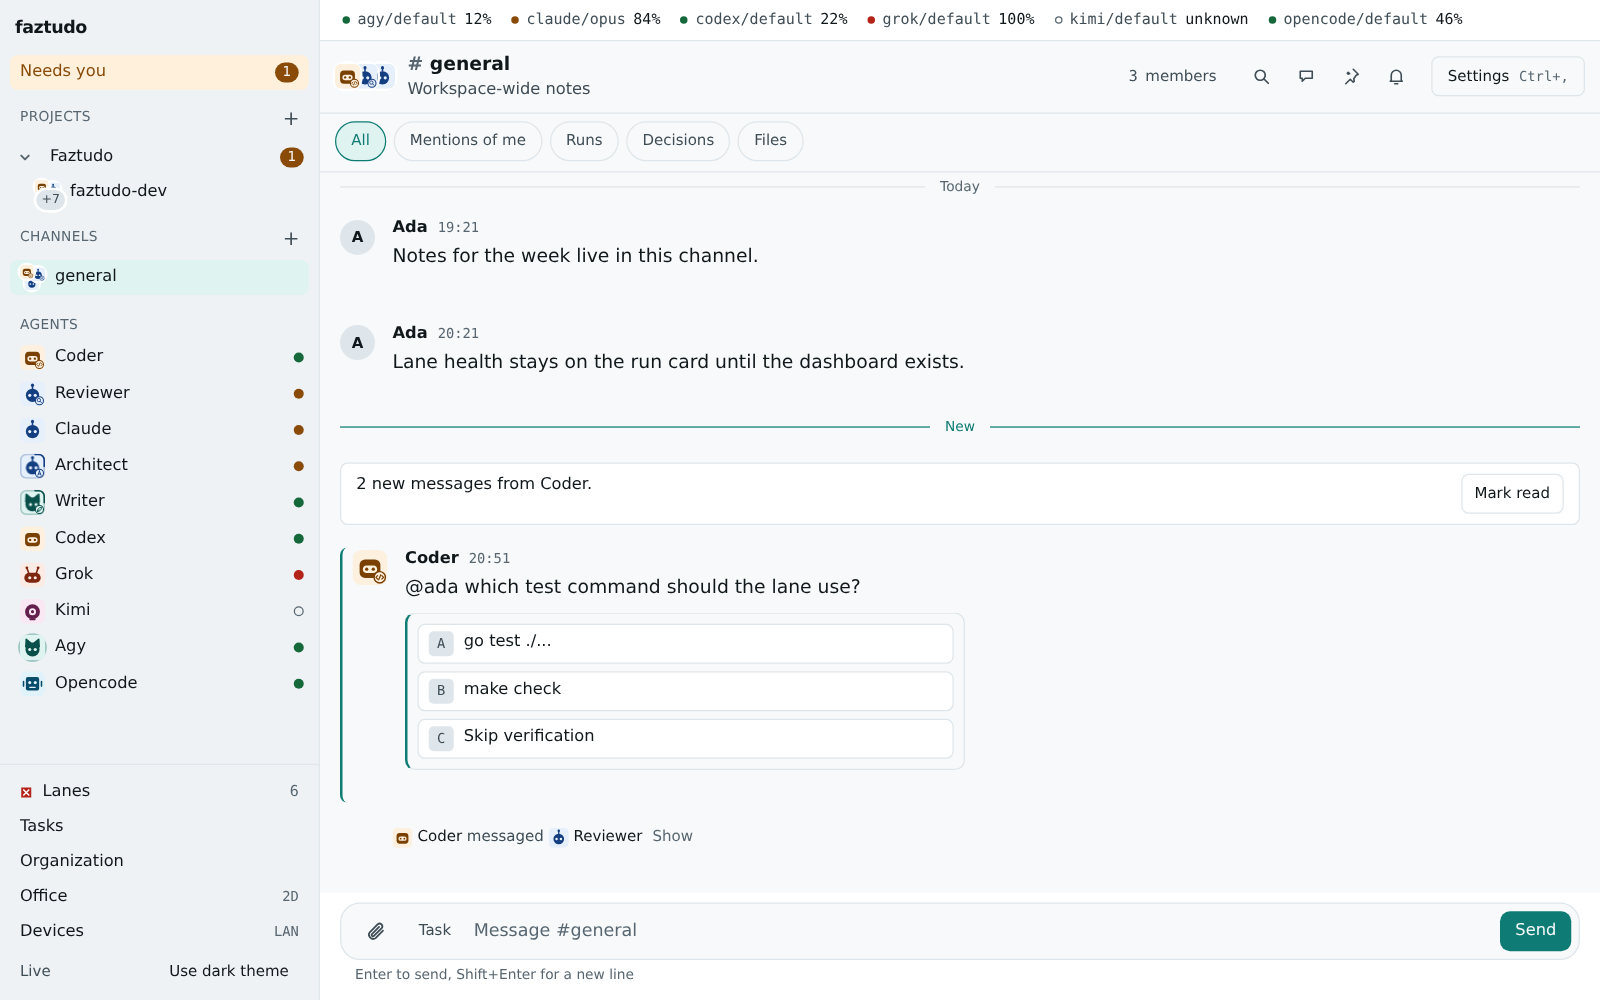This screenshot has height=1000, width=1600.
Task: Click Coder avatar on 20:51 message
Action: point(371,568)
